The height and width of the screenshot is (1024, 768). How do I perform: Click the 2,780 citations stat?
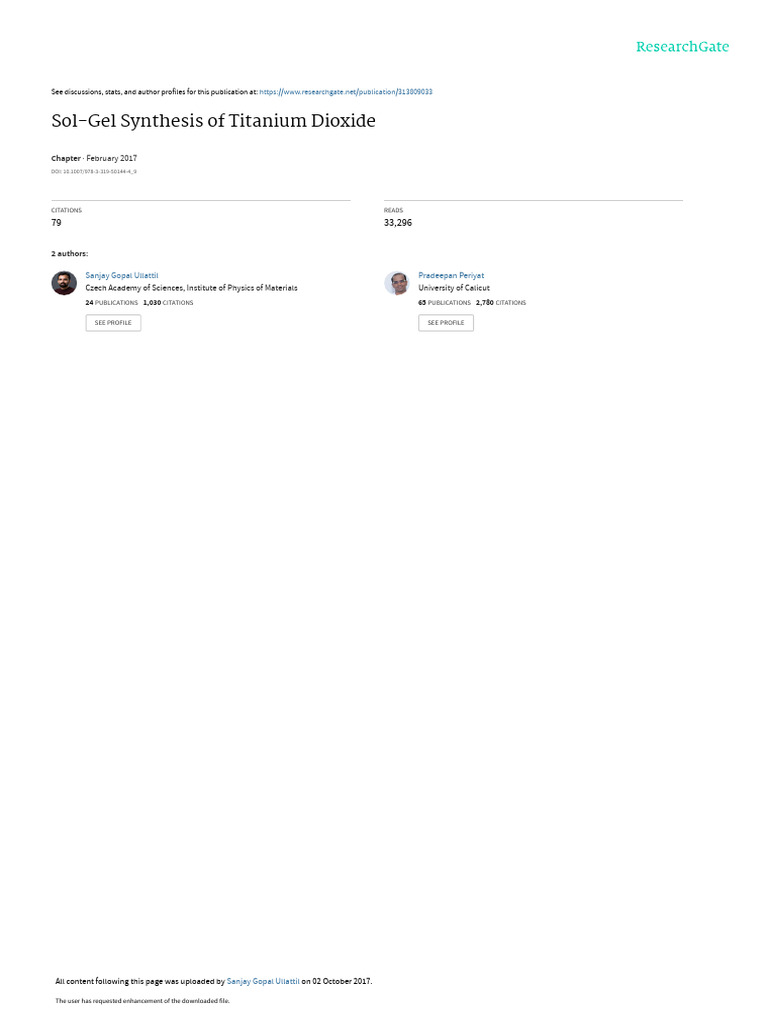click(x=501, y=303)
